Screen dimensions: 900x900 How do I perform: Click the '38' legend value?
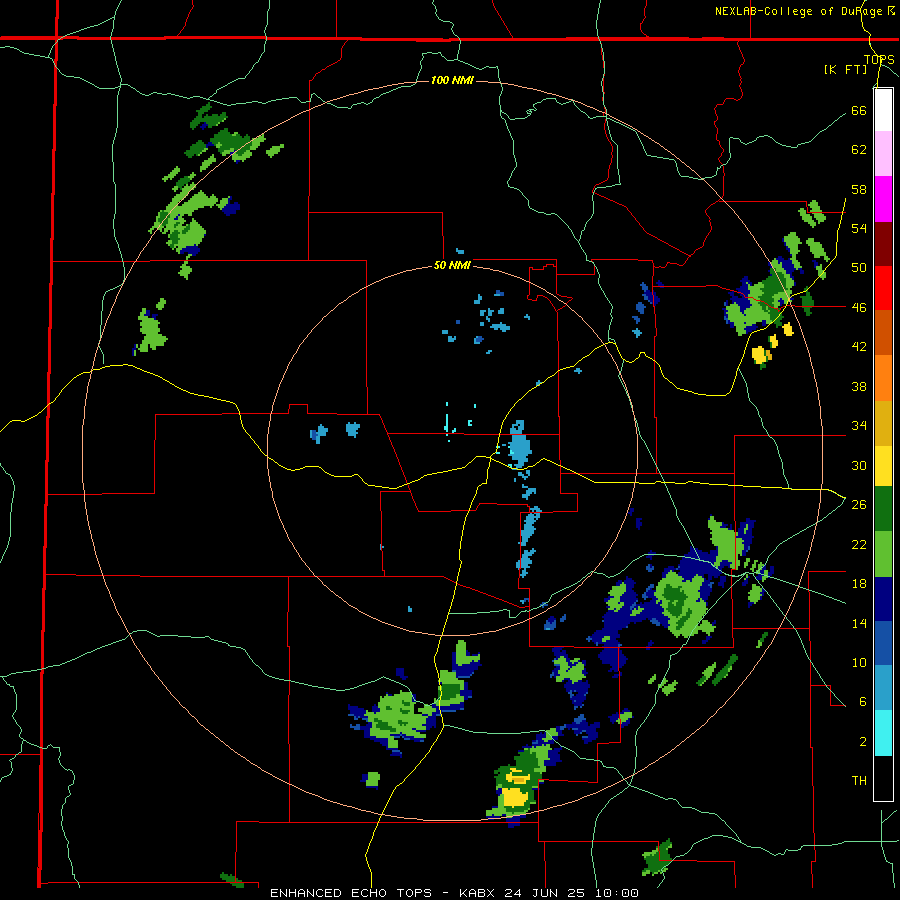click(x=859, y=386)
